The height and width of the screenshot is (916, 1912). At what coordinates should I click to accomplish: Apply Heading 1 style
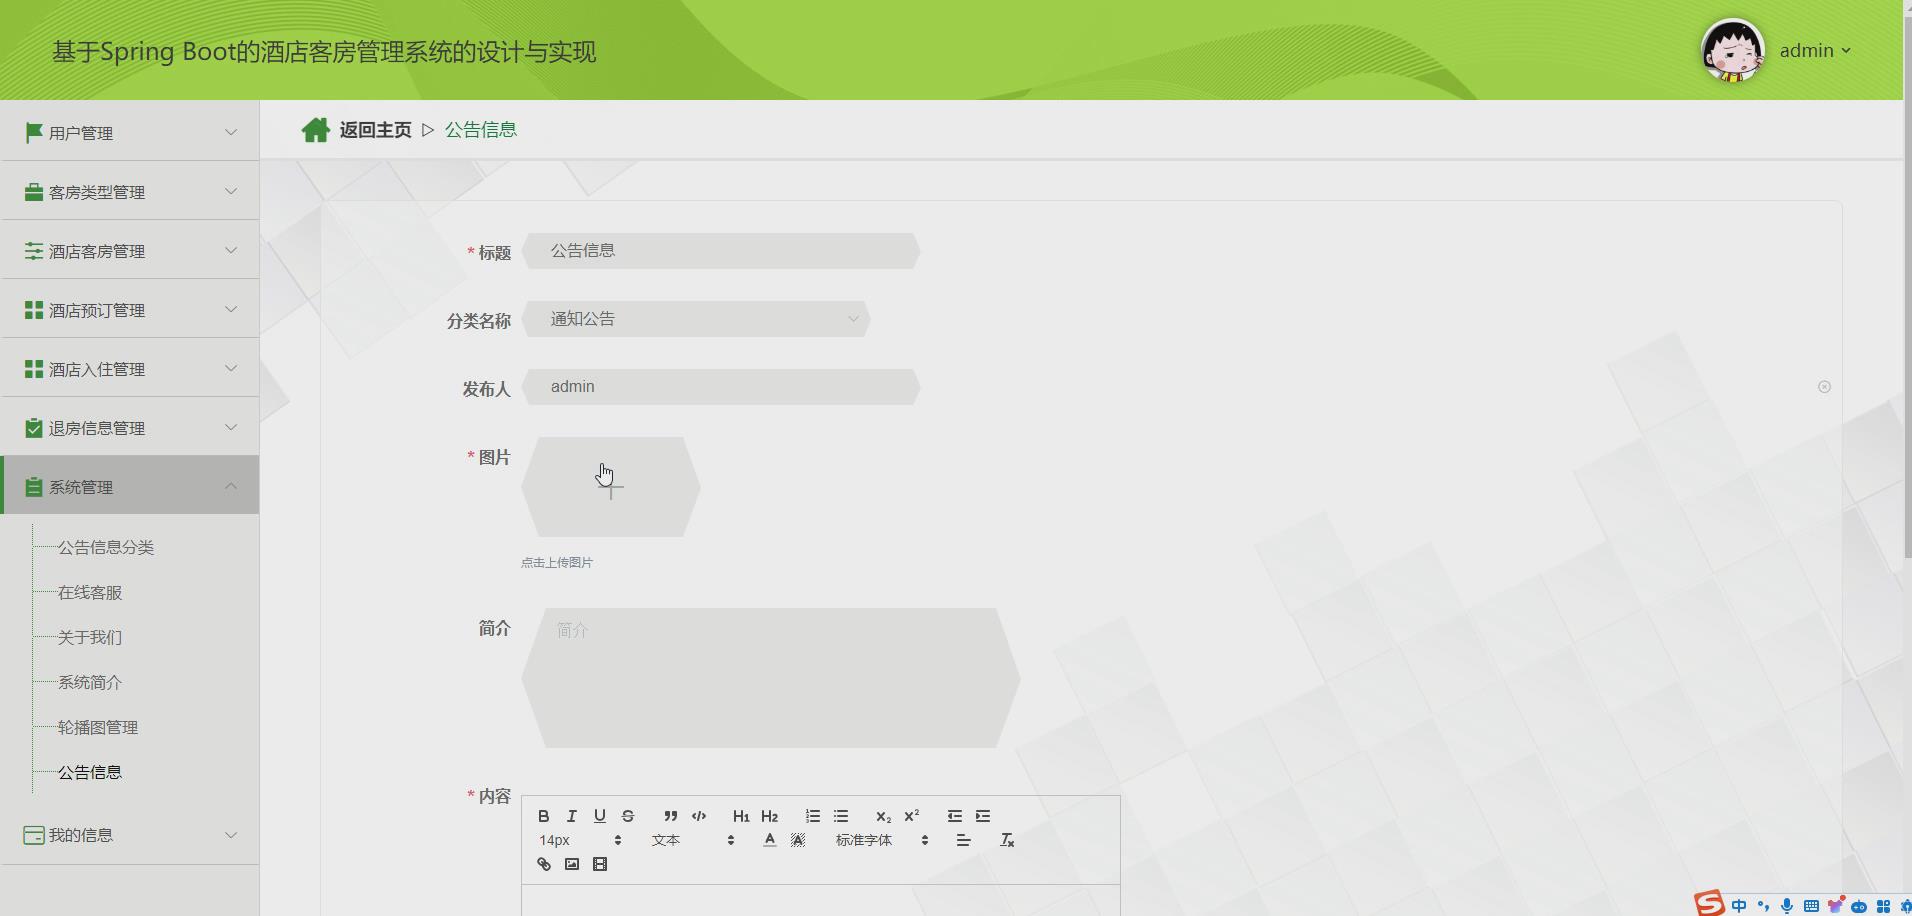[x=741, y=816]
